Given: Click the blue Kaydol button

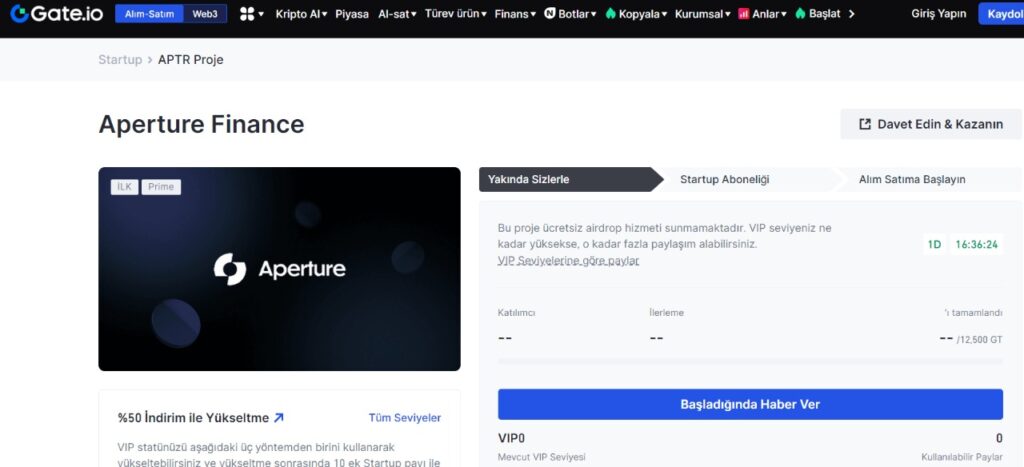Looking at the screenshot, I should (1001, 14).
